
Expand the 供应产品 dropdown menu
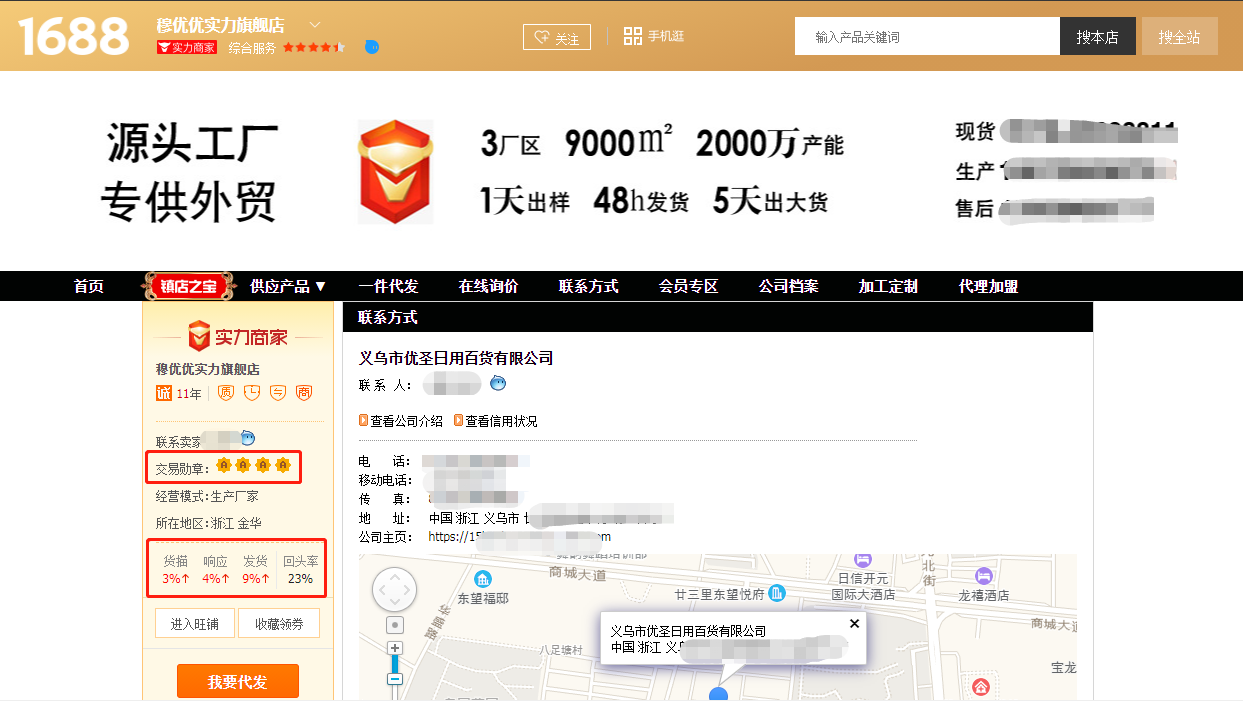(x=289, y=286)
